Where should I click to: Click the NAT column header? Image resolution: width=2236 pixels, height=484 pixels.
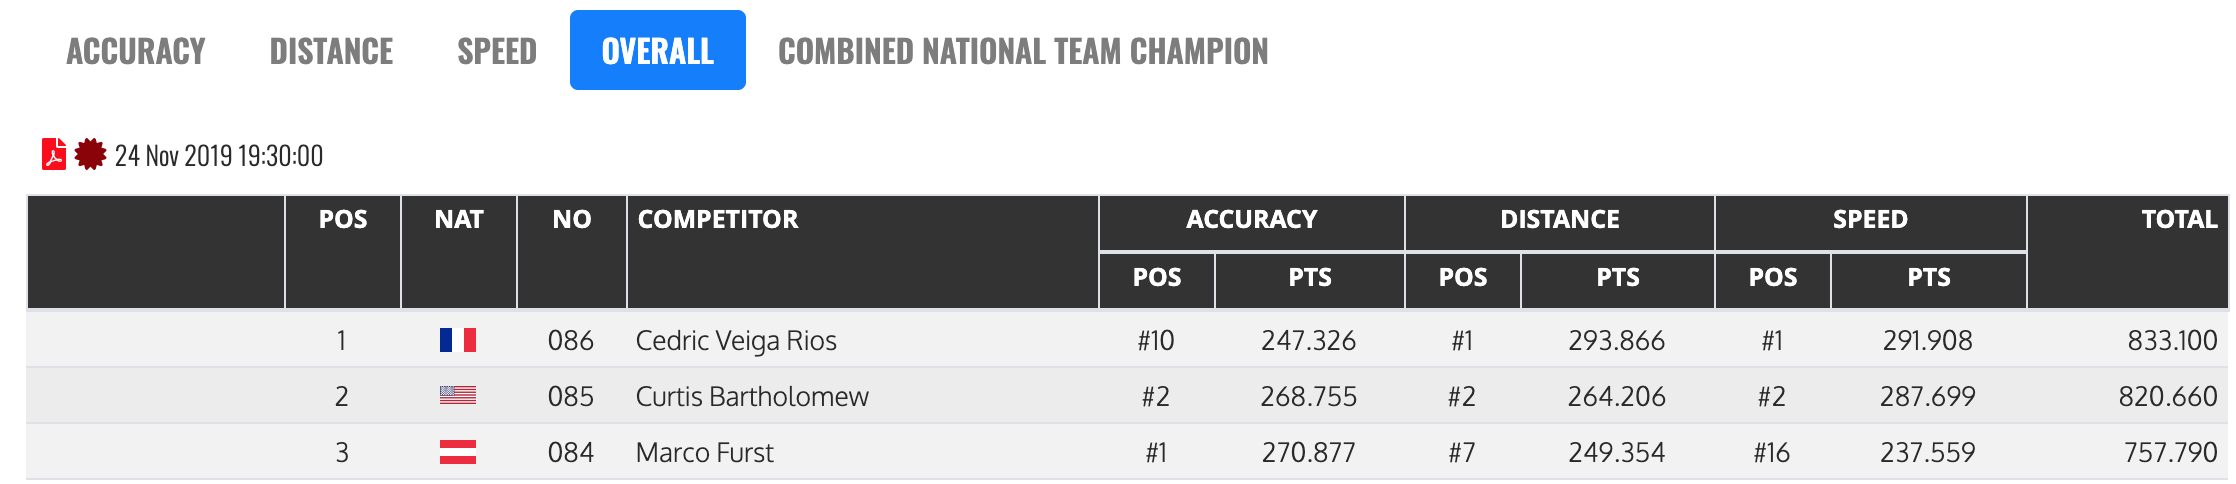[459, 220]
